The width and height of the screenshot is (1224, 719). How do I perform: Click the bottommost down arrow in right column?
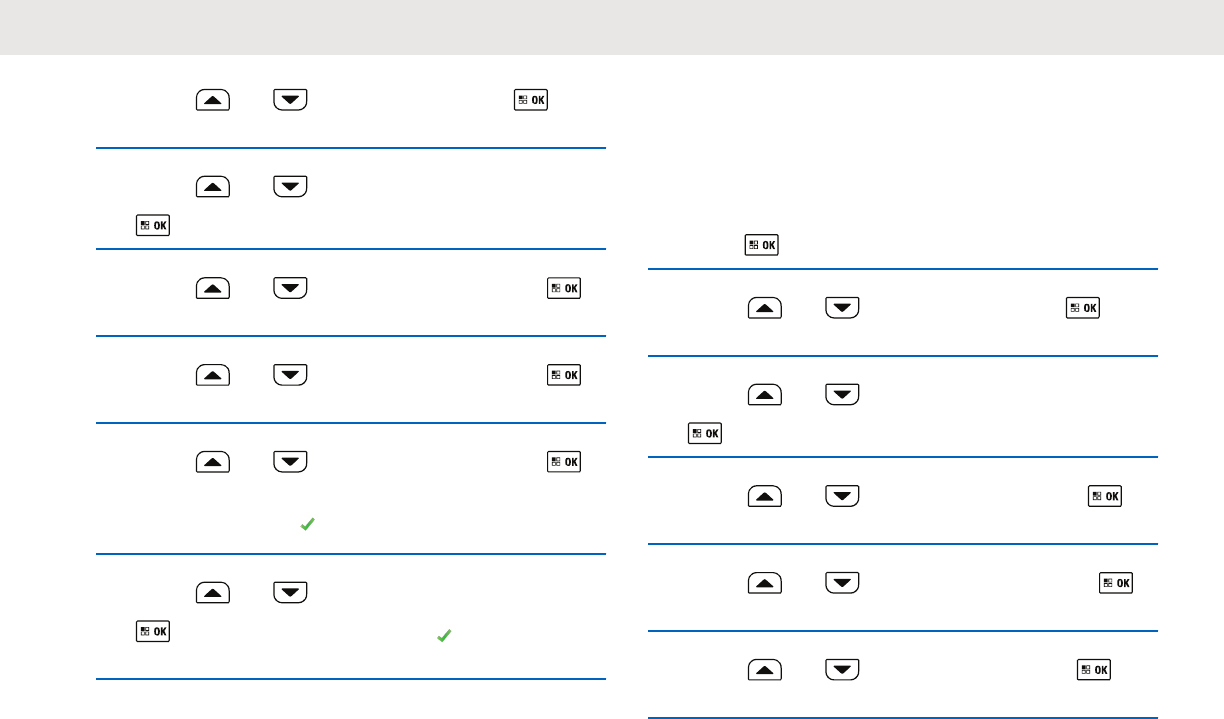[x=842, y=669]
